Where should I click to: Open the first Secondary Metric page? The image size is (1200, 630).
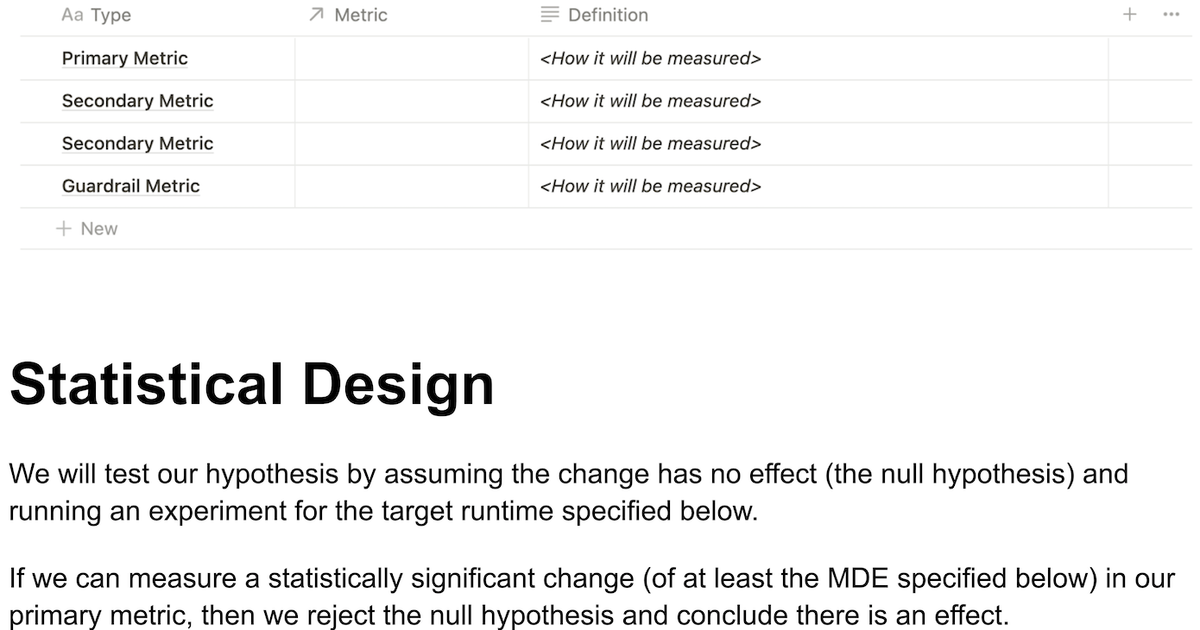pyautogui.click(x=137, y=101)
